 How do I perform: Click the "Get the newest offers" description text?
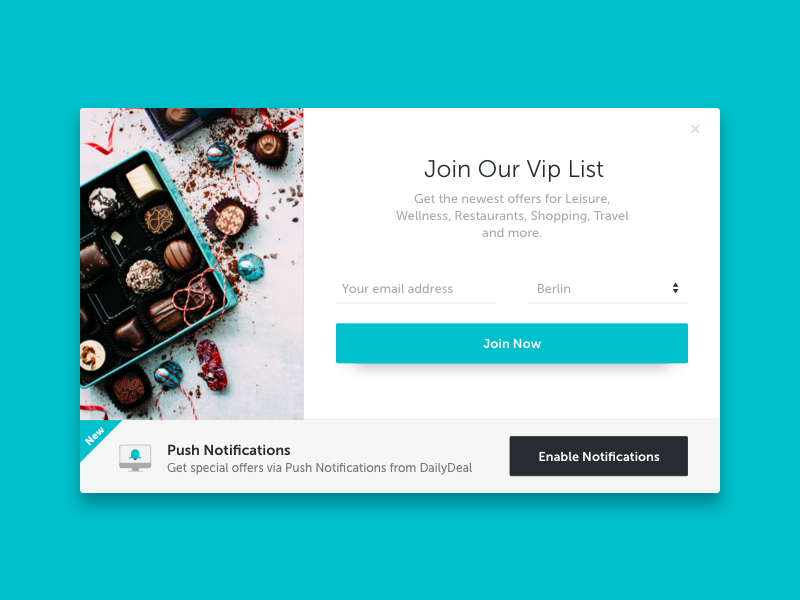[512, 215]
